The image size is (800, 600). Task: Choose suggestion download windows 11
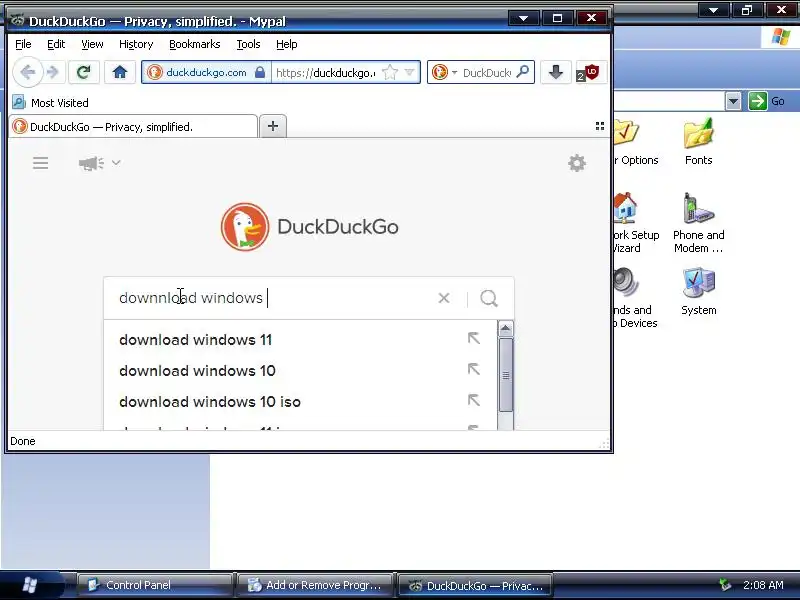coord(195,340)
